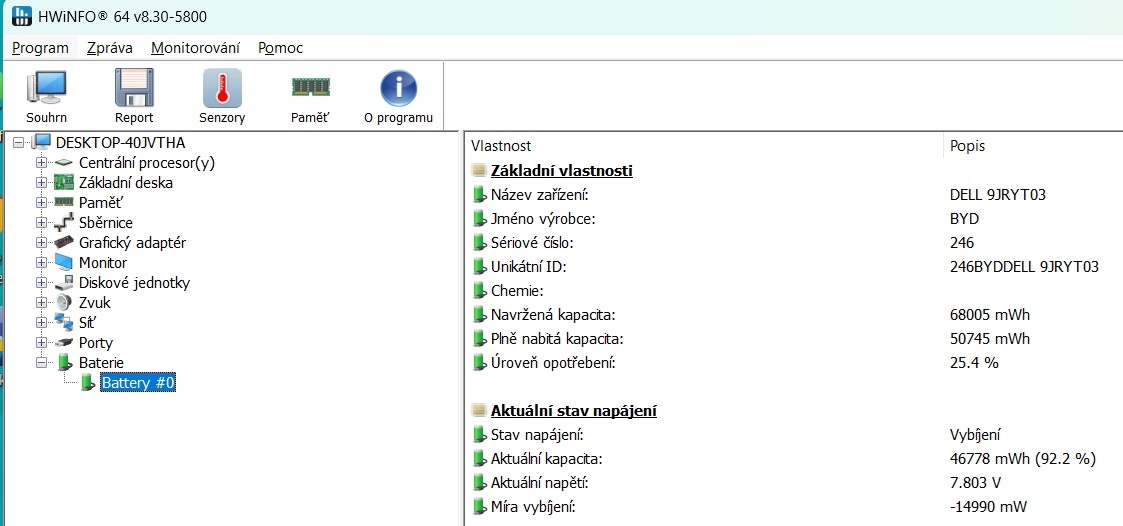Click the Zvuk speaker icon in tree

pyautogui.click(x=64, y=303)
